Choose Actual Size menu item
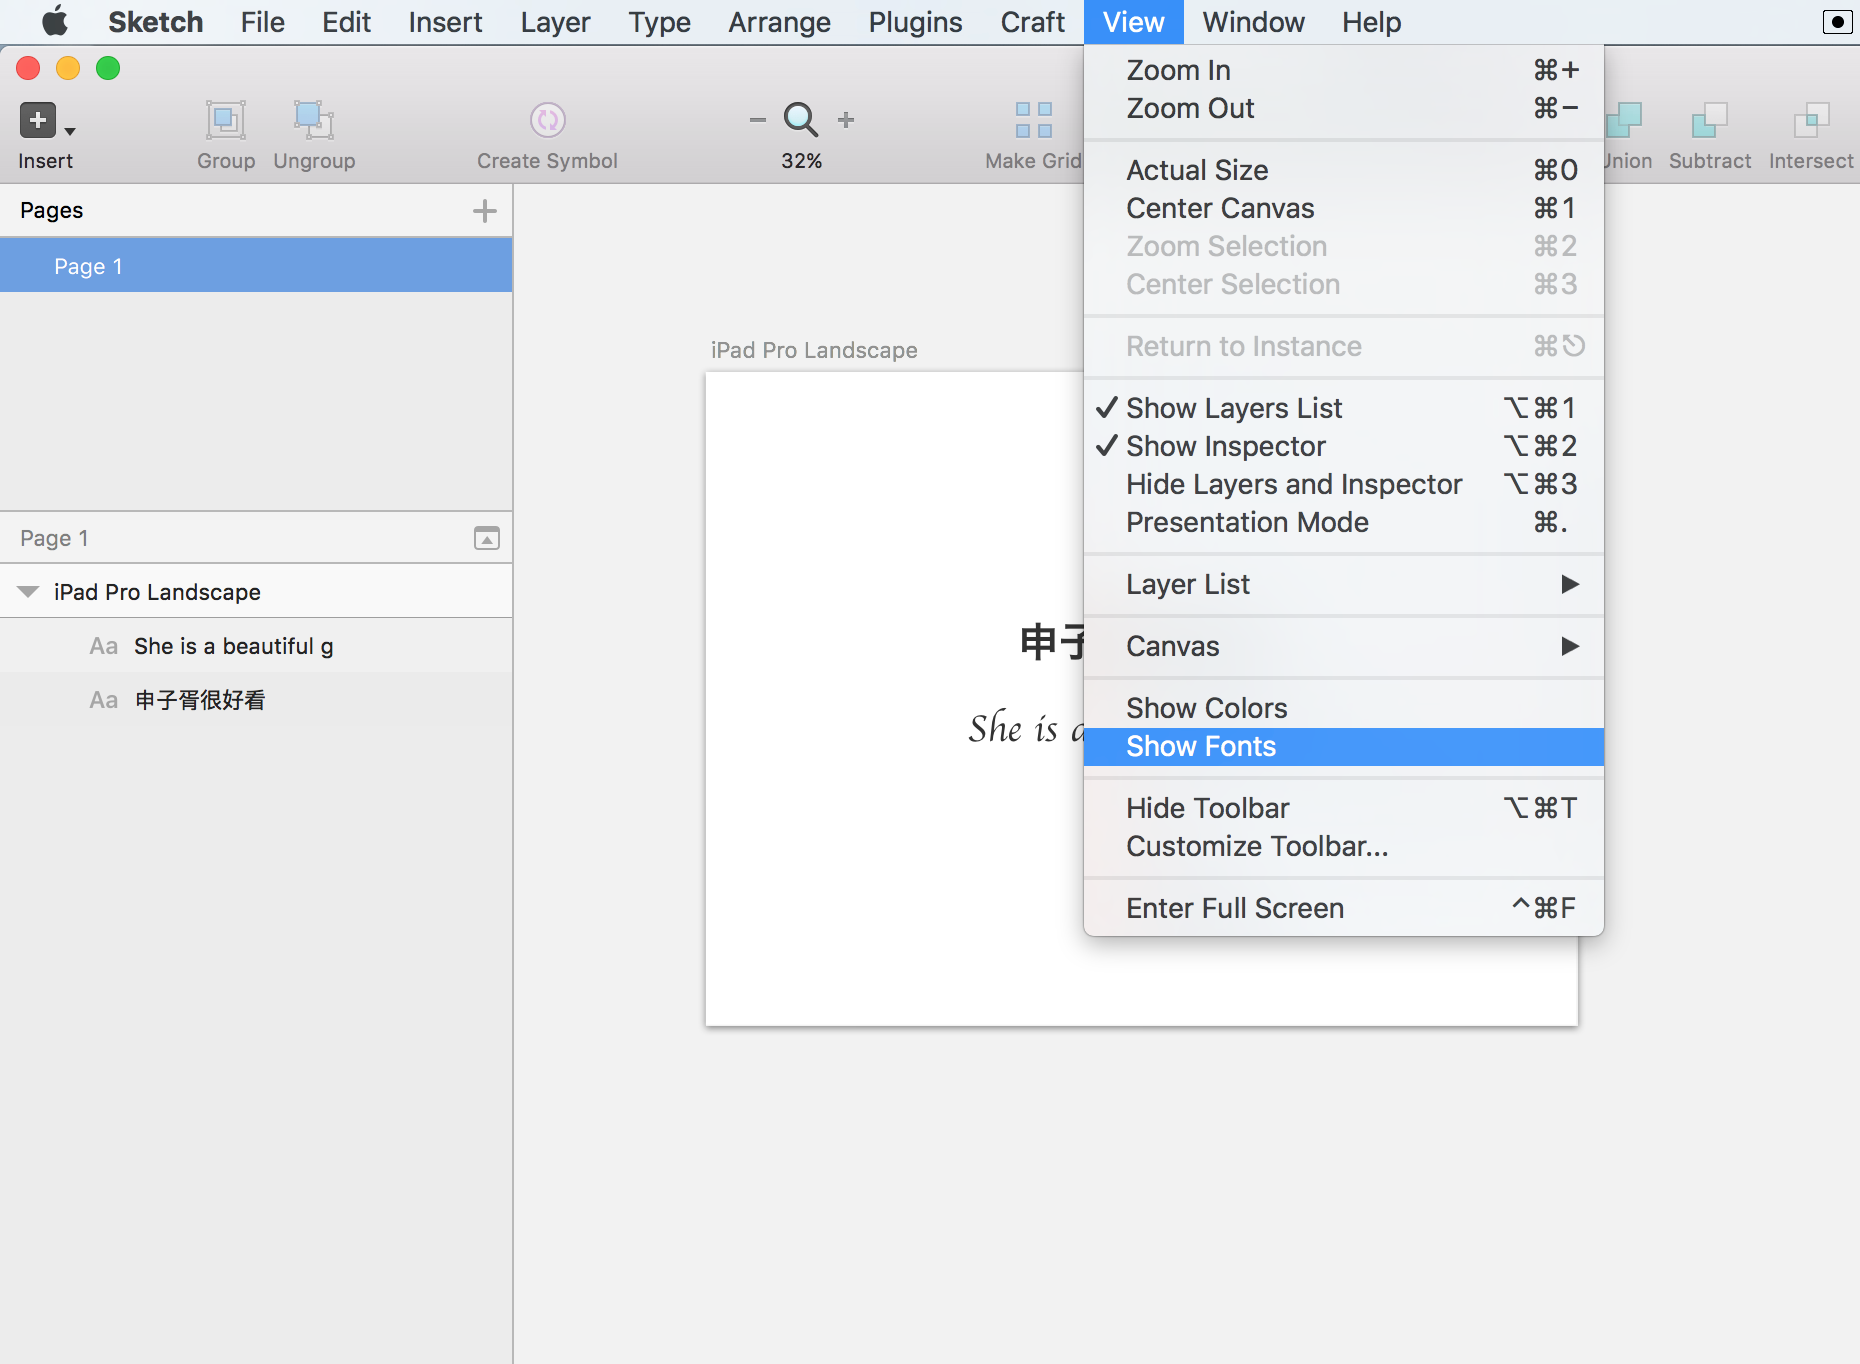 pos(1344,170)
